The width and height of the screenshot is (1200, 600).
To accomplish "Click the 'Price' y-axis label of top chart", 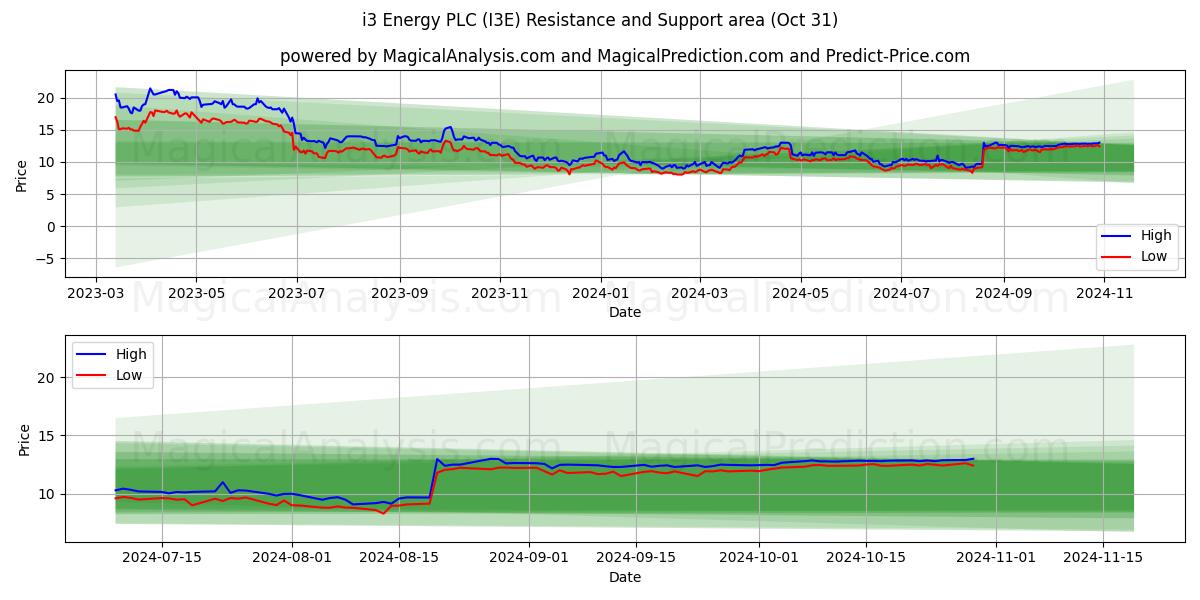I will pyautogui.click(x=23, y=174).
